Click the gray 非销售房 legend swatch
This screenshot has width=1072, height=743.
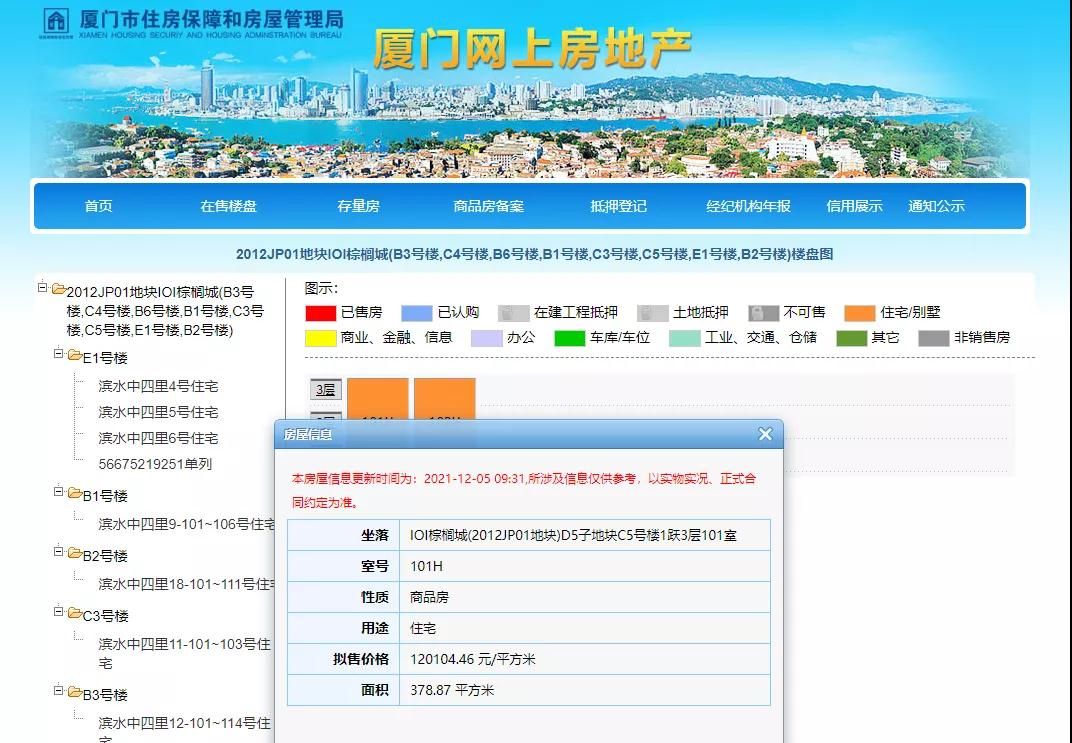[934, 338]
